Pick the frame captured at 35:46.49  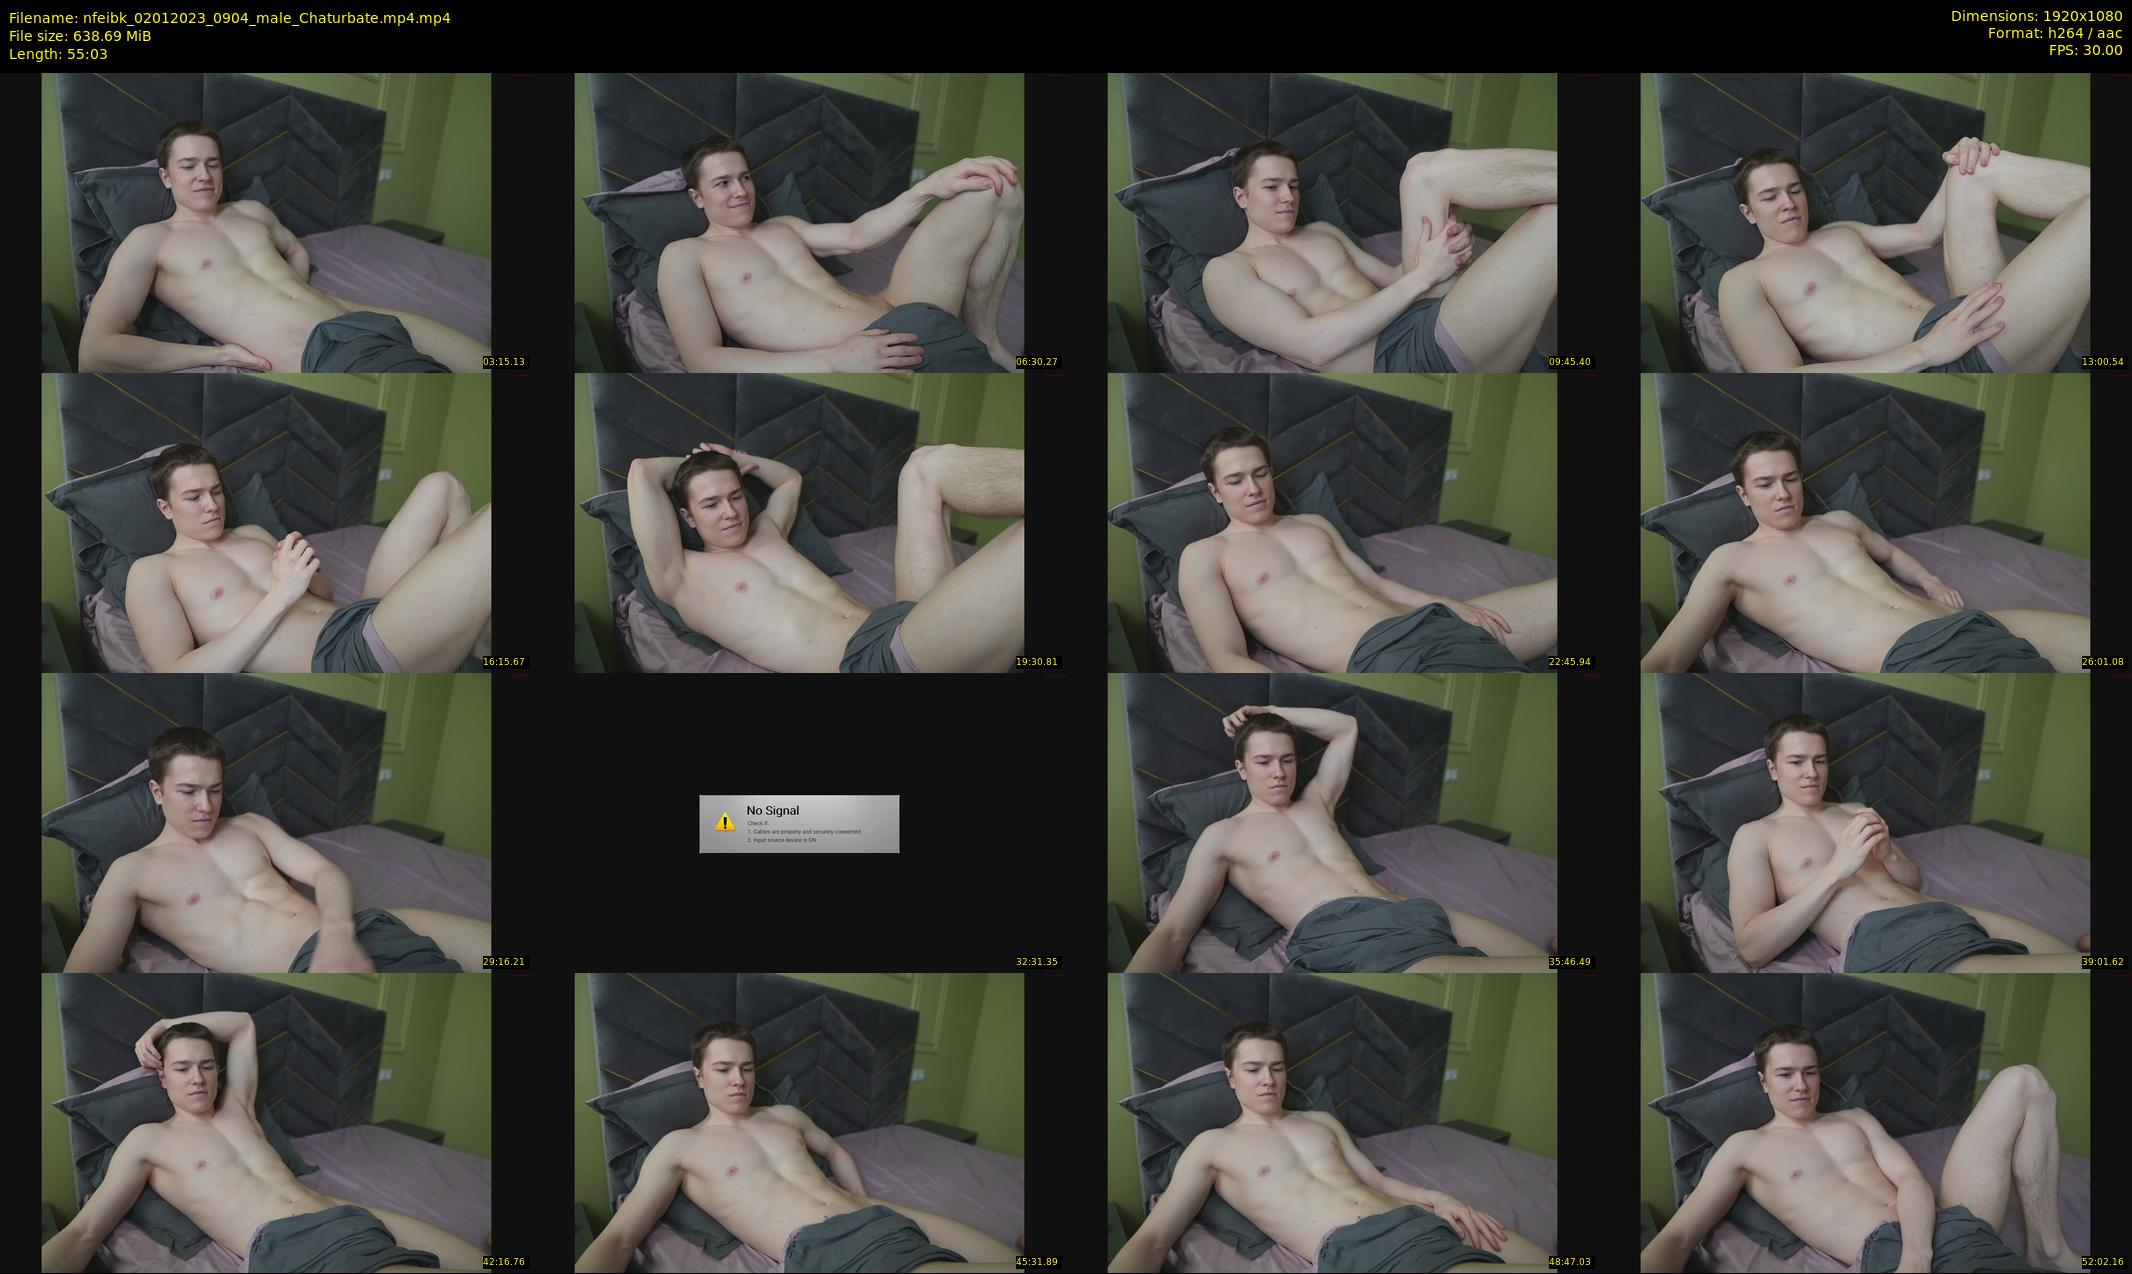click(1332, 822)
